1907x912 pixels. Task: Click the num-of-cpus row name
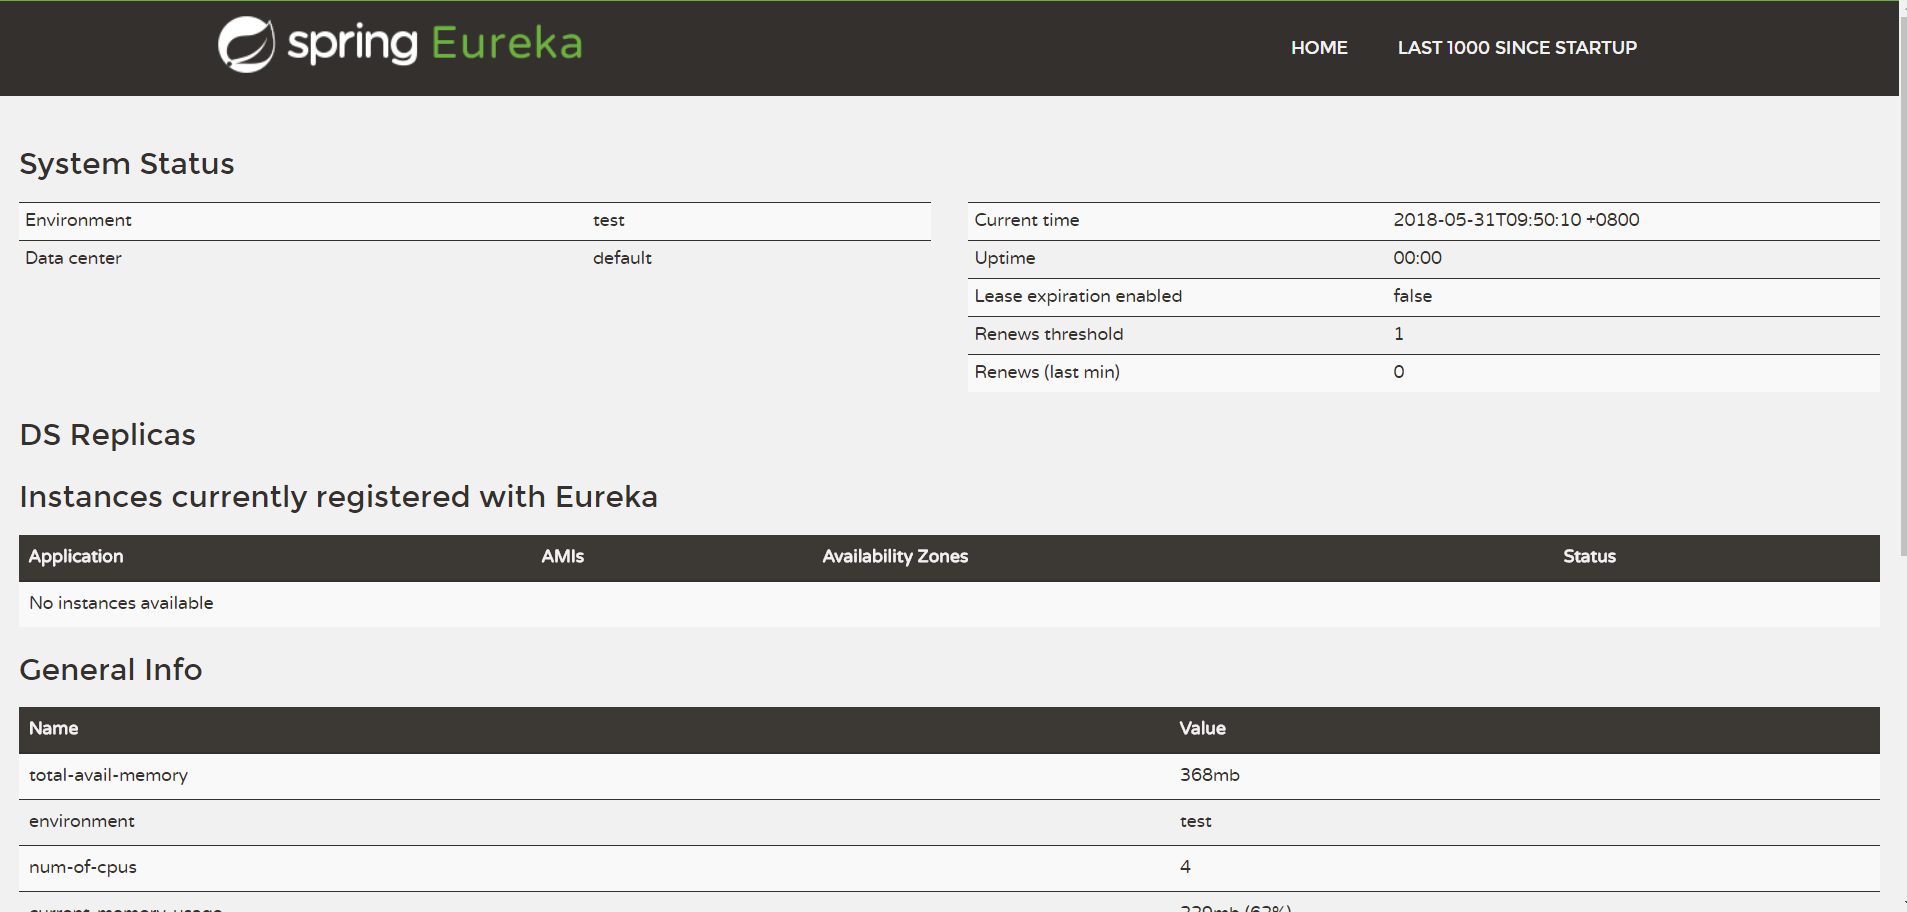(x=83, y=867)
